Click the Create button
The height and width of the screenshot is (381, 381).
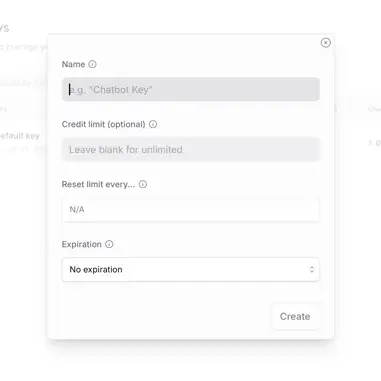pyautogui.click(x=295, y=316)
